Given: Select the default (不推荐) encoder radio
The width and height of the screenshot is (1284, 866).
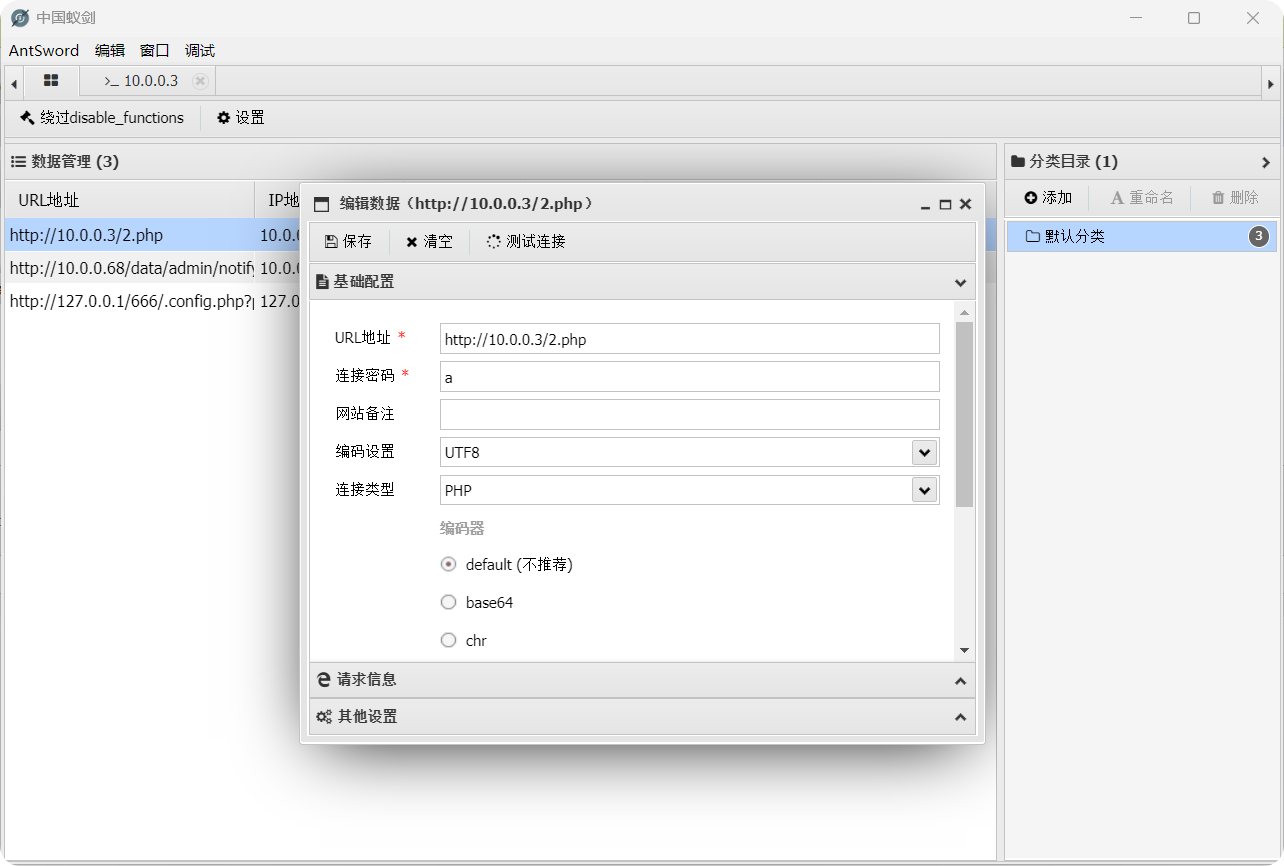Looking at the screenshot, I should click(x=448, y=564).
